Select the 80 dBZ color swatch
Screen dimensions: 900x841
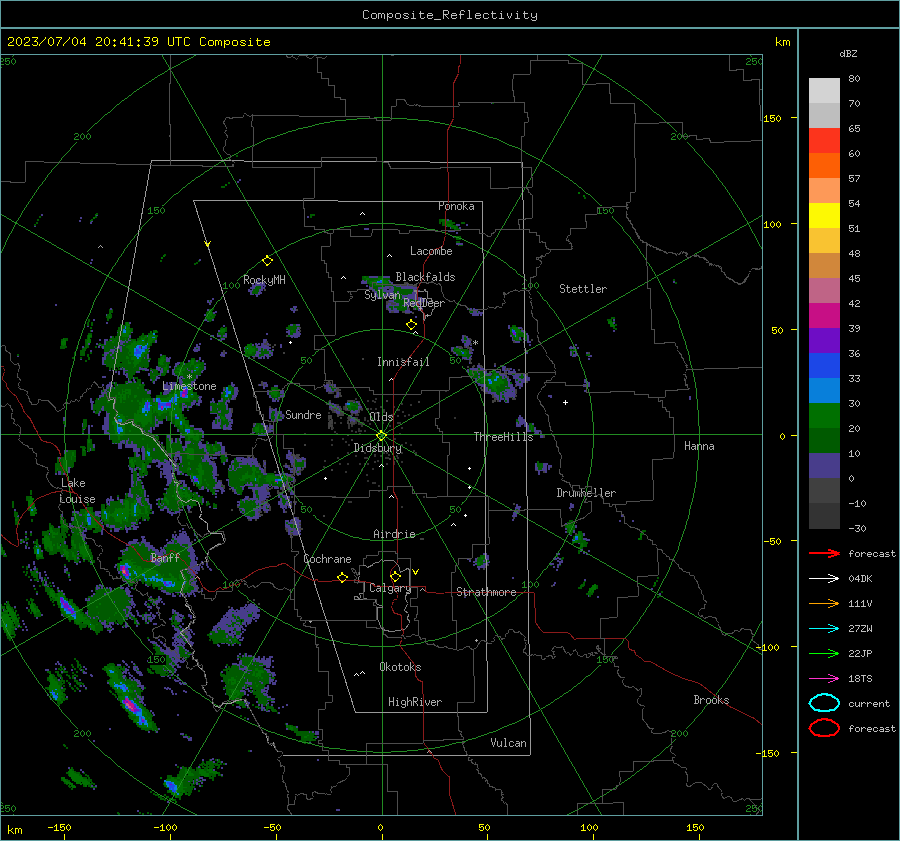tap(824, 90)
